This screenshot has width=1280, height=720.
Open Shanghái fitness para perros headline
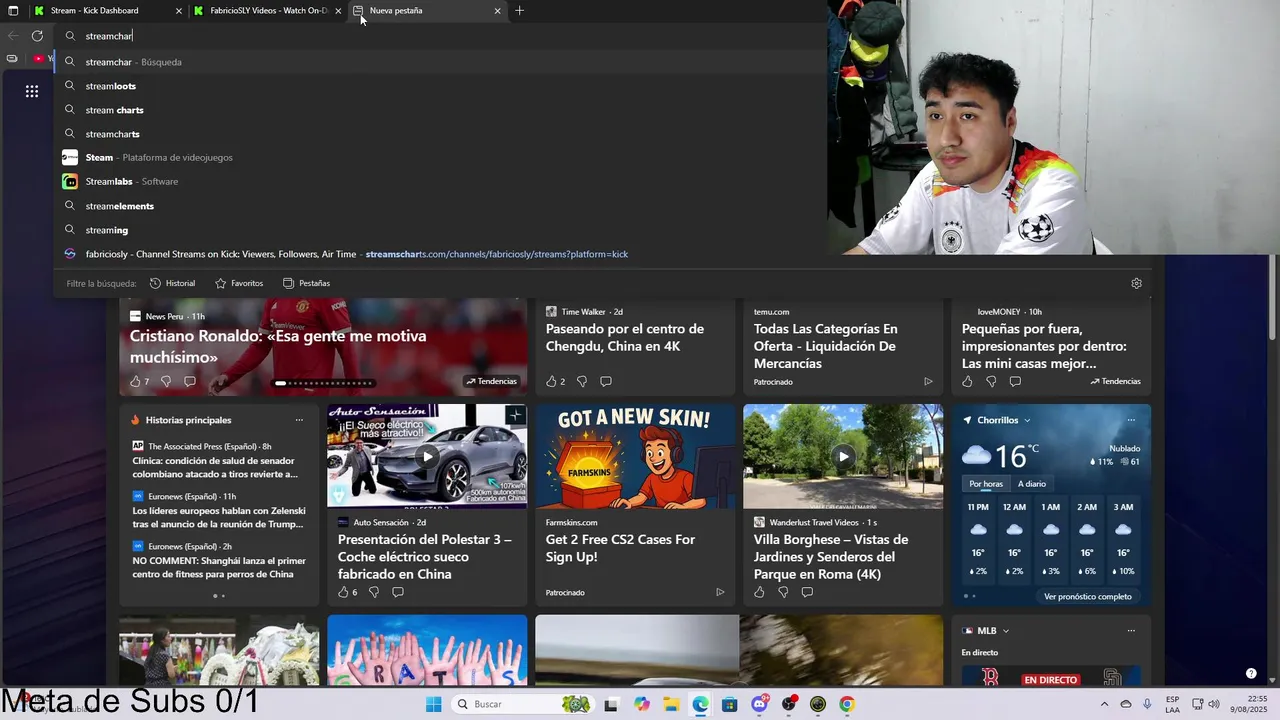(219, 567)
